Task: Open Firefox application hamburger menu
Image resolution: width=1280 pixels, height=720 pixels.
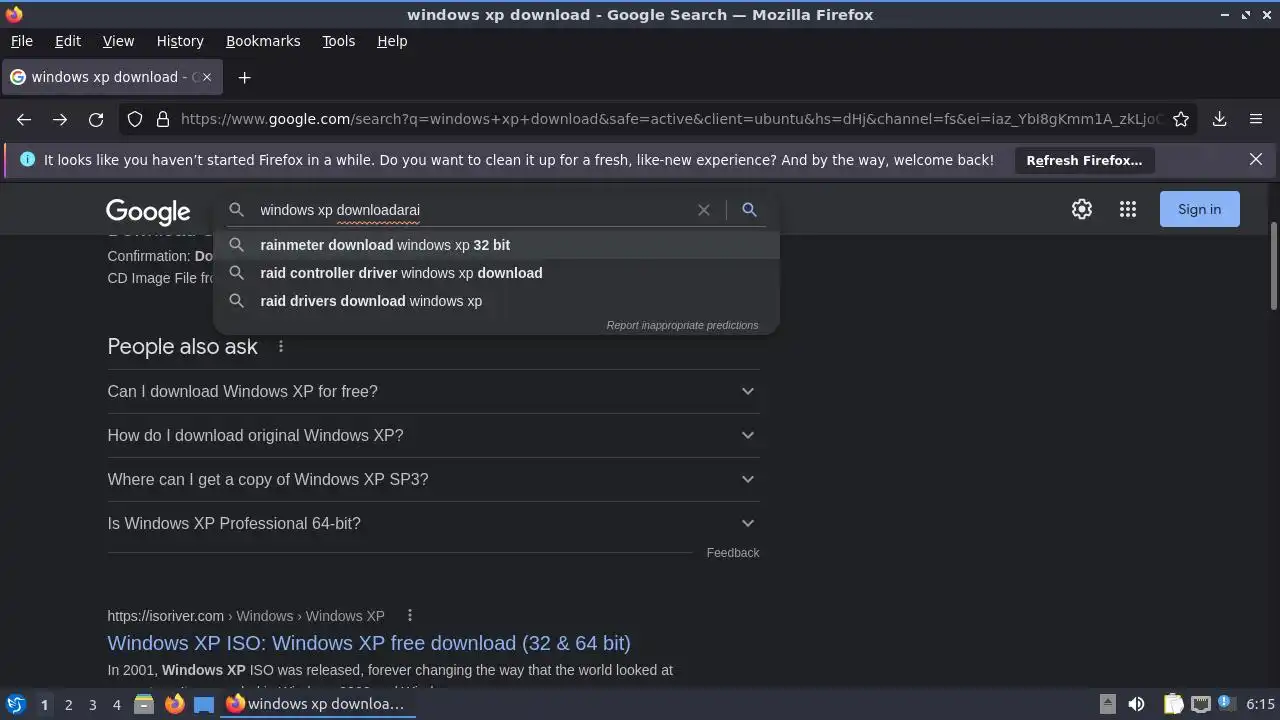Action: [x=1256, y=119]
